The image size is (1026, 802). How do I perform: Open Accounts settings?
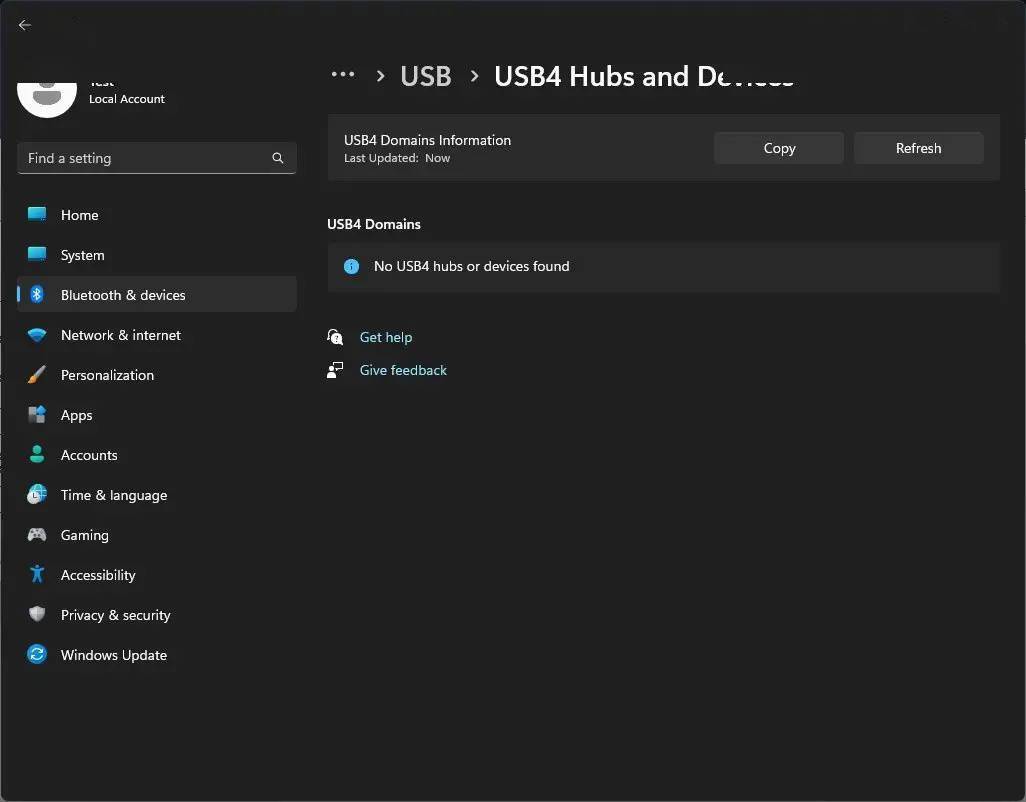pyautogui.click(x=157, y=455)
